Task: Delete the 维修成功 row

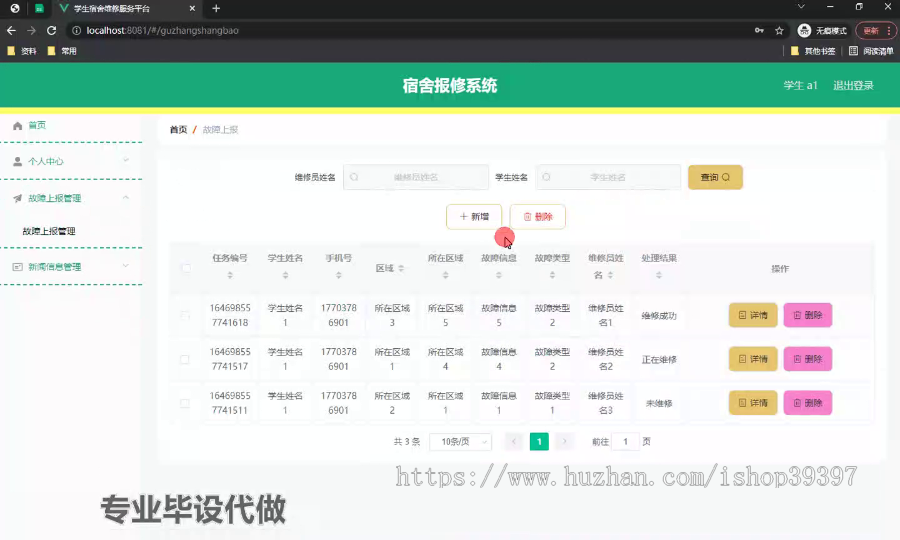Action: [808, 315]
